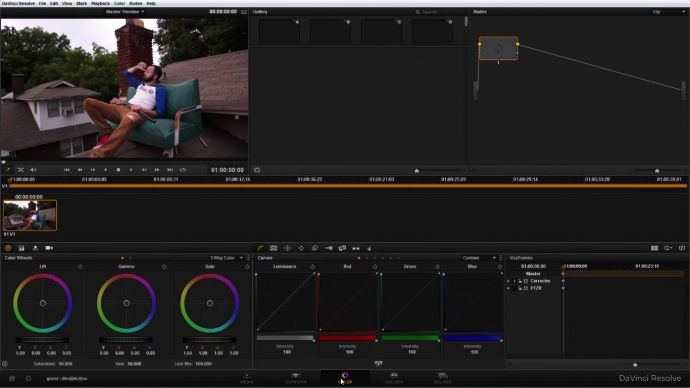Adjust the Red curve intensity bar
Image resolution: width=690 pixels, height=388 pixels.
[348, 338]
